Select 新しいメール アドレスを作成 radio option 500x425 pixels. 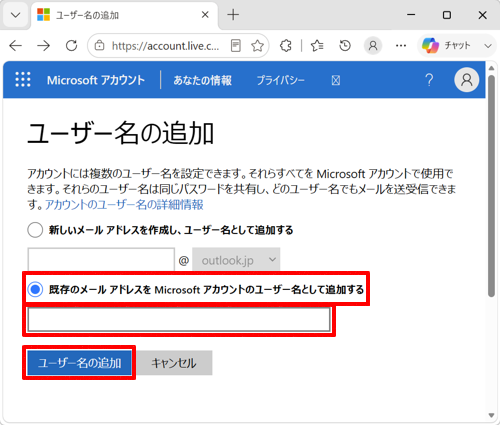(35, 230)
